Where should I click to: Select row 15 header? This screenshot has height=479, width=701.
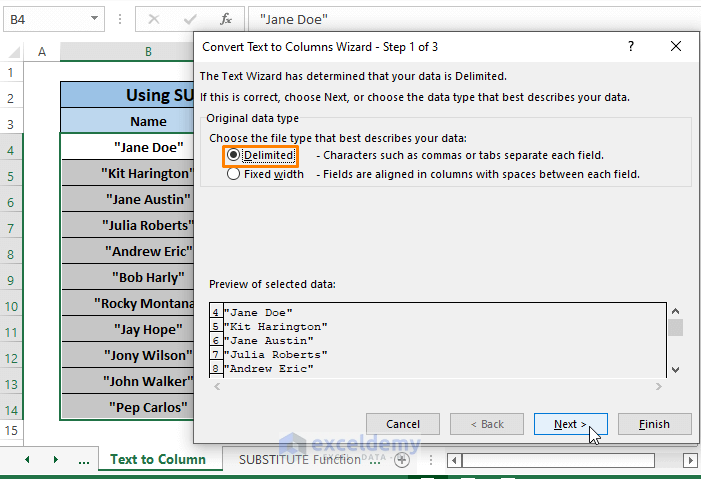coord(11,430)
